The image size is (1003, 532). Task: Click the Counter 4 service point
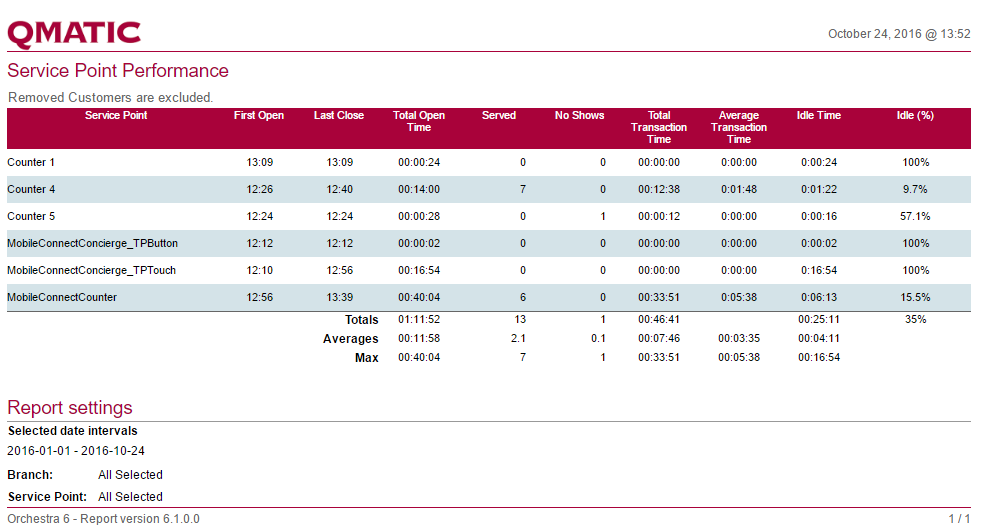tap(31, 189)
